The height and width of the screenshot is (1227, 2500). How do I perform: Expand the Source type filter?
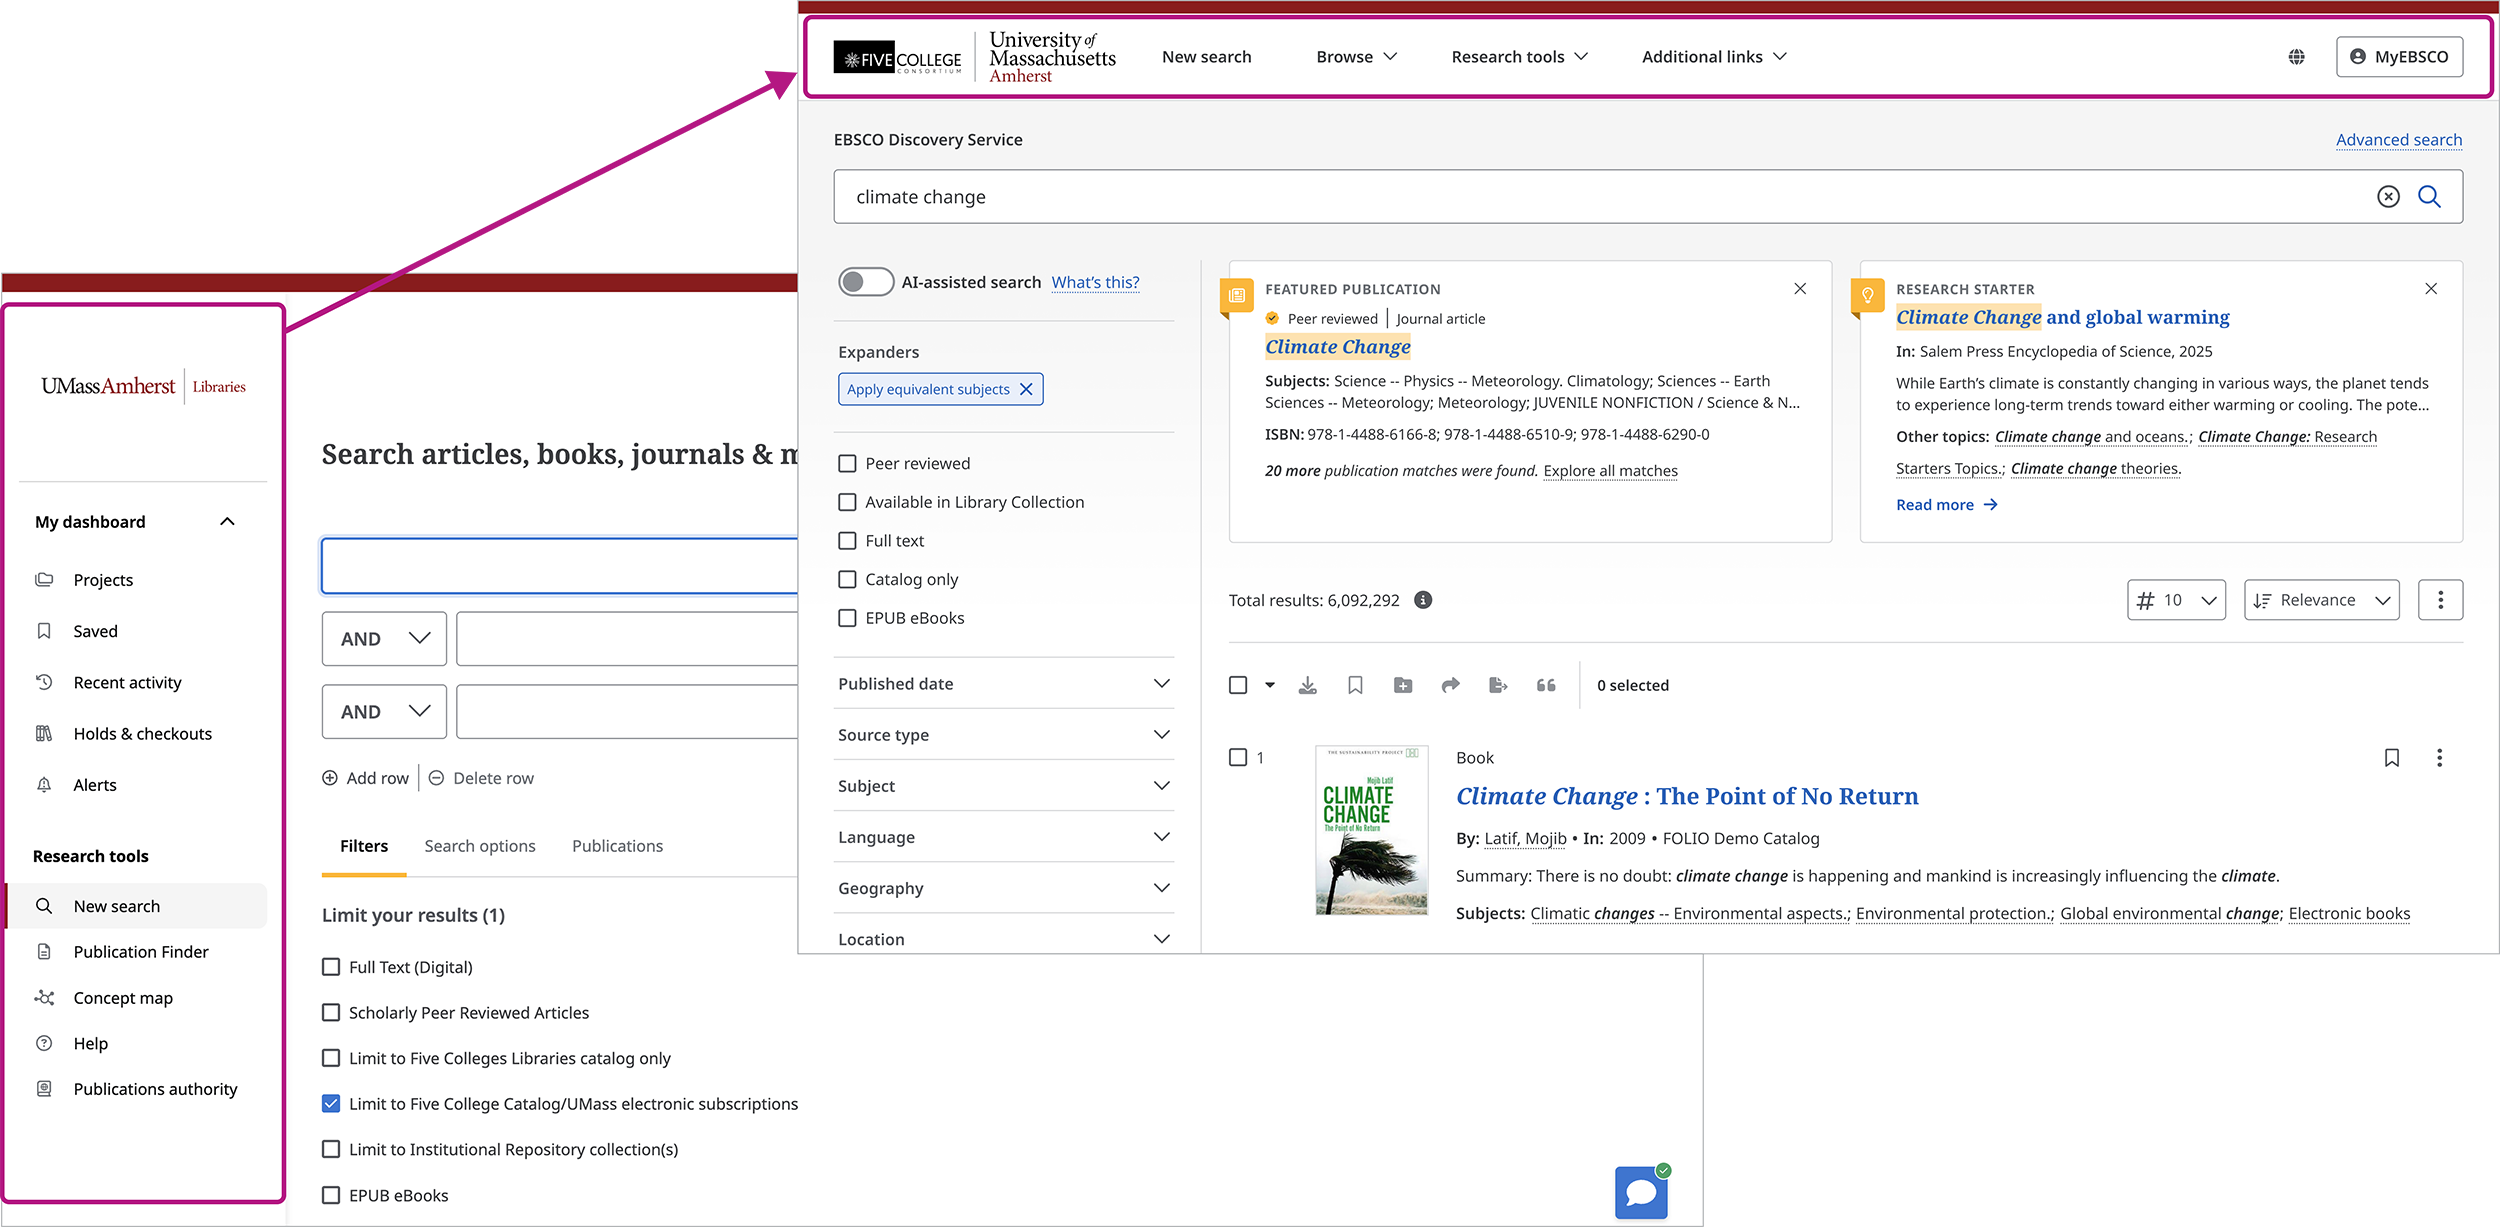coord(1004,735)
